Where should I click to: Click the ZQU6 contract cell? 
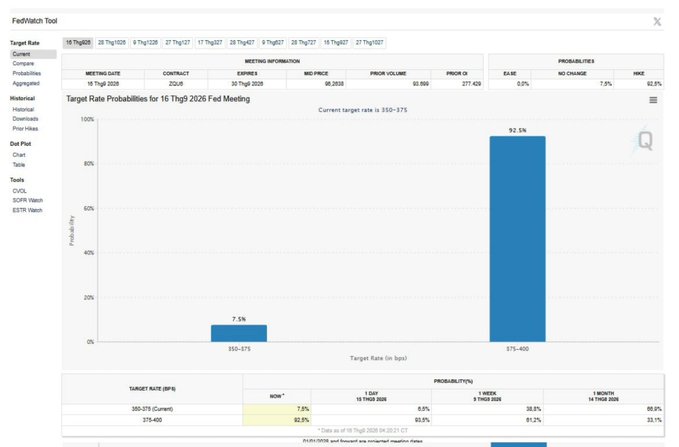176,84
